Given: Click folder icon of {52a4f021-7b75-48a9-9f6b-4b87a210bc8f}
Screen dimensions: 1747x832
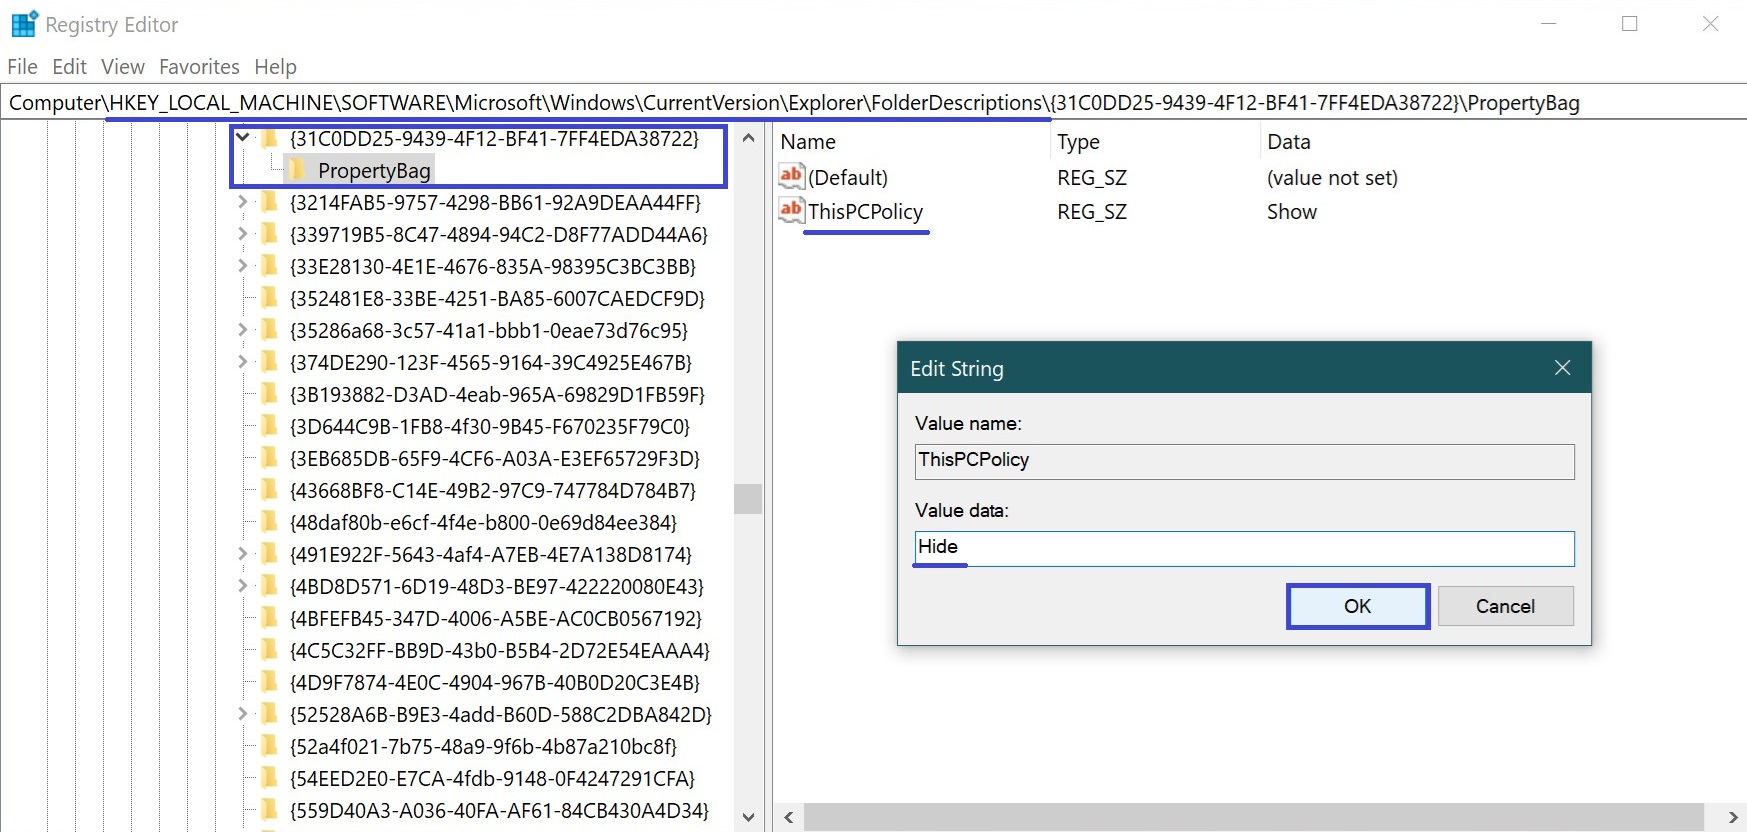Looking at the screenshot, I should (x=270, y=746).
